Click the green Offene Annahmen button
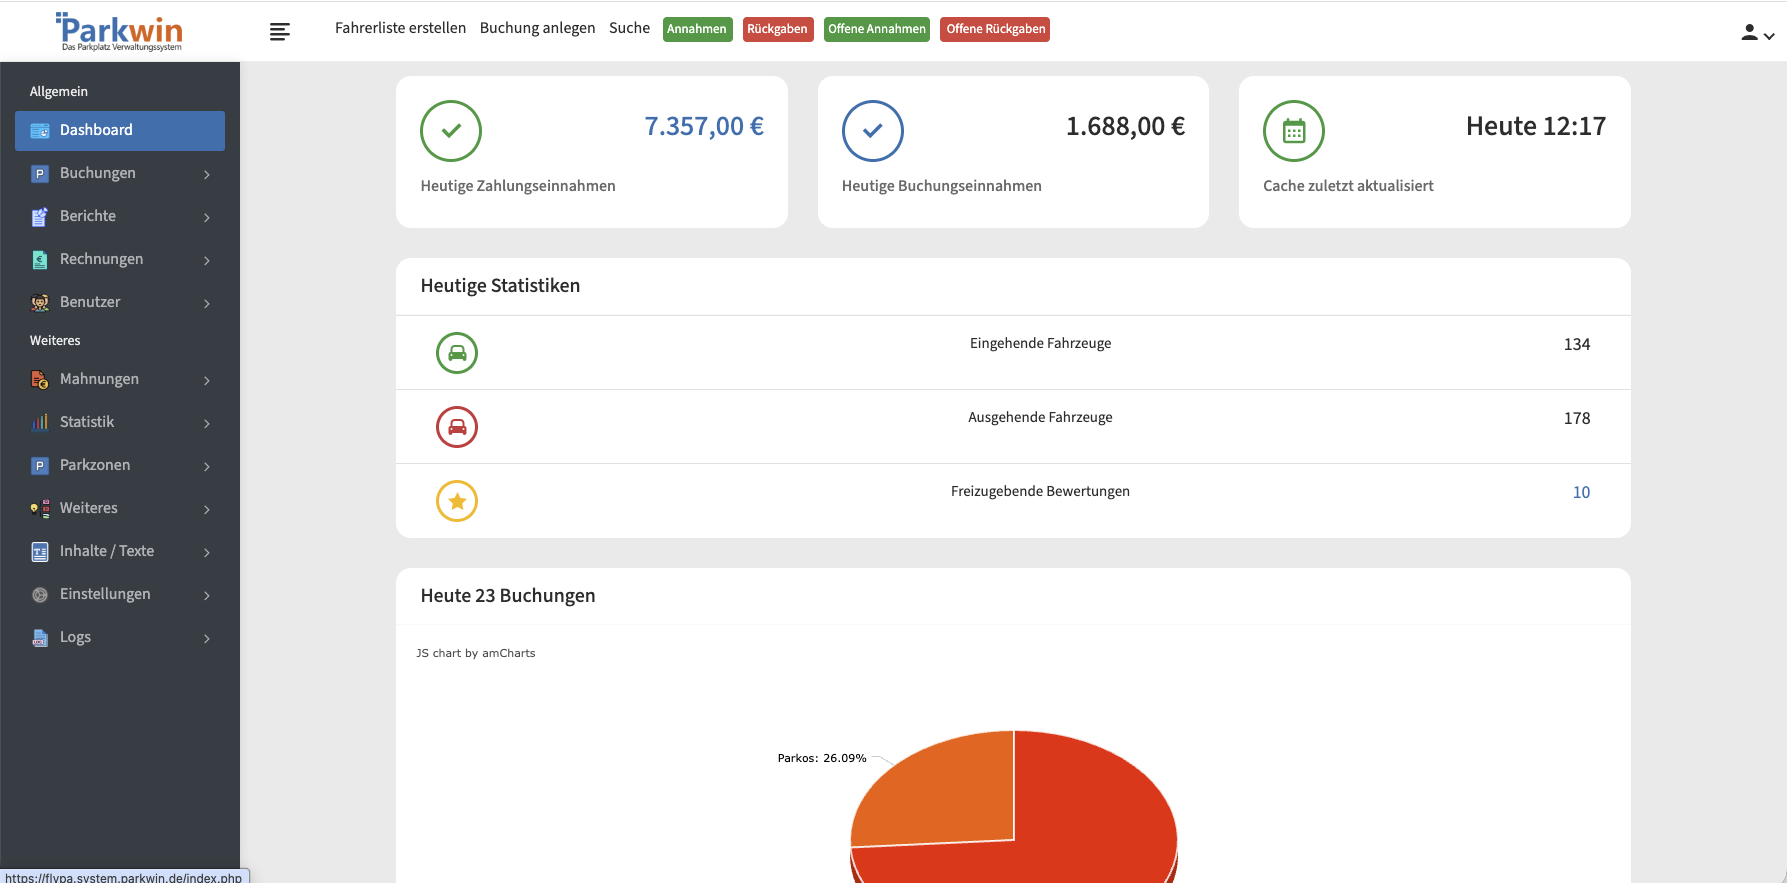This screenshot has width=1787, height=883. pos(877,29)
